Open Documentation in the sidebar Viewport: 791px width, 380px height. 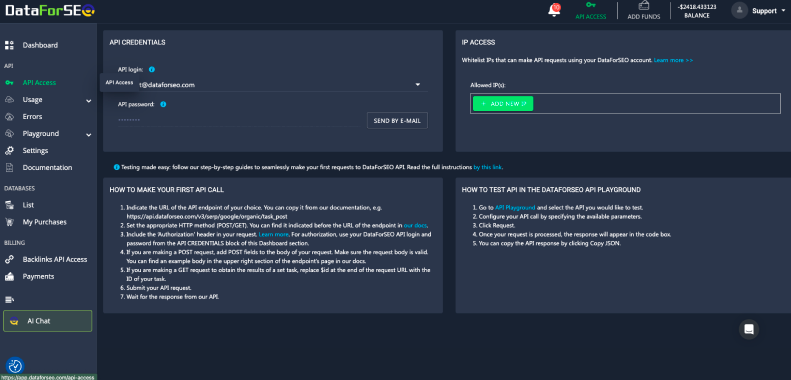47,168
